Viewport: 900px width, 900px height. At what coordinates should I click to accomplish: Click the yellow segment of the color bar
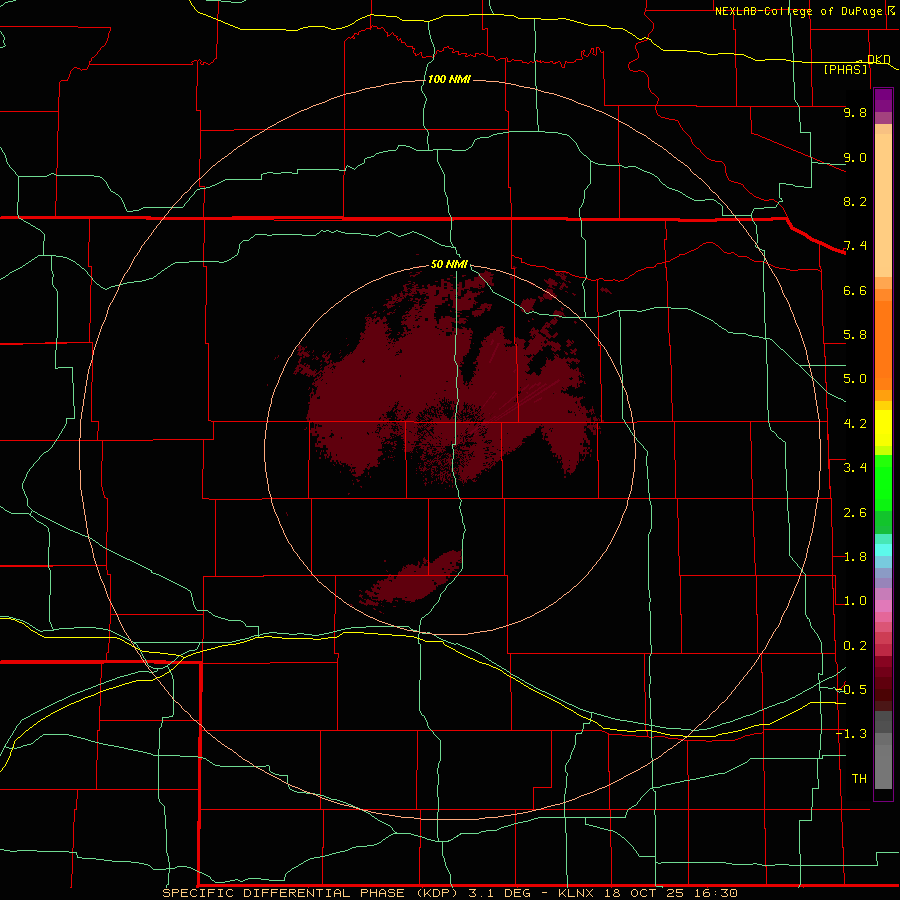[883, 428]
